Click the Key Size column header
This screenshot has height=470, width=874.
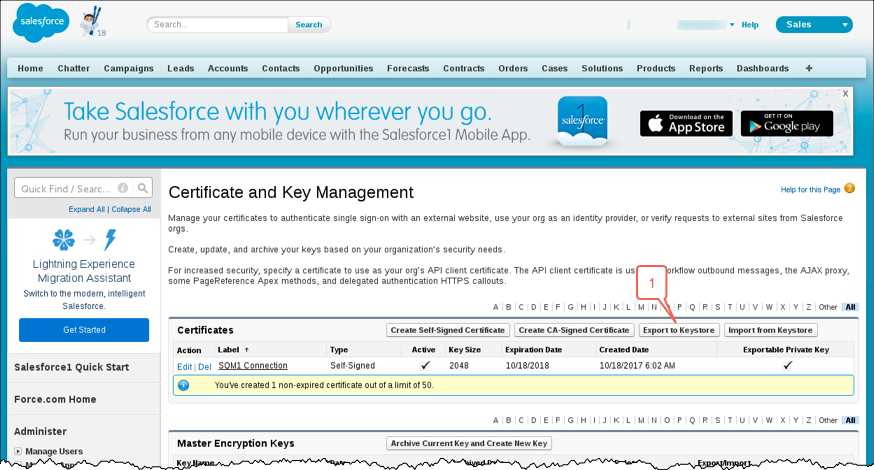[464, 350]
